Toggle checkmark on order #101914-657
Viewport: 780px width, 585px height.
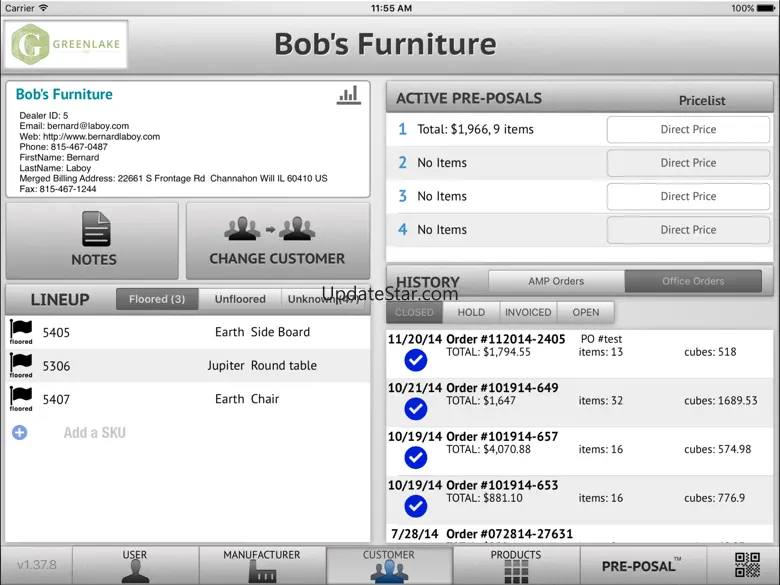pyautogui.click(x=415, y=457)
